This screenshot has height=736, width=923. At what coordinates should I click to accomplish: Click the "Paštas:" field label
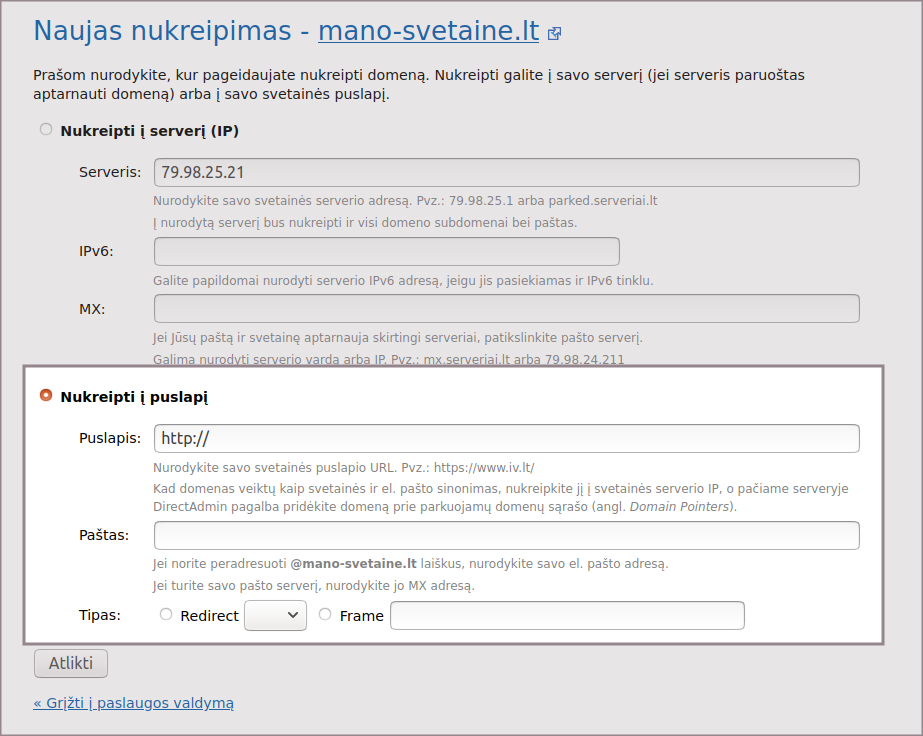104,535
